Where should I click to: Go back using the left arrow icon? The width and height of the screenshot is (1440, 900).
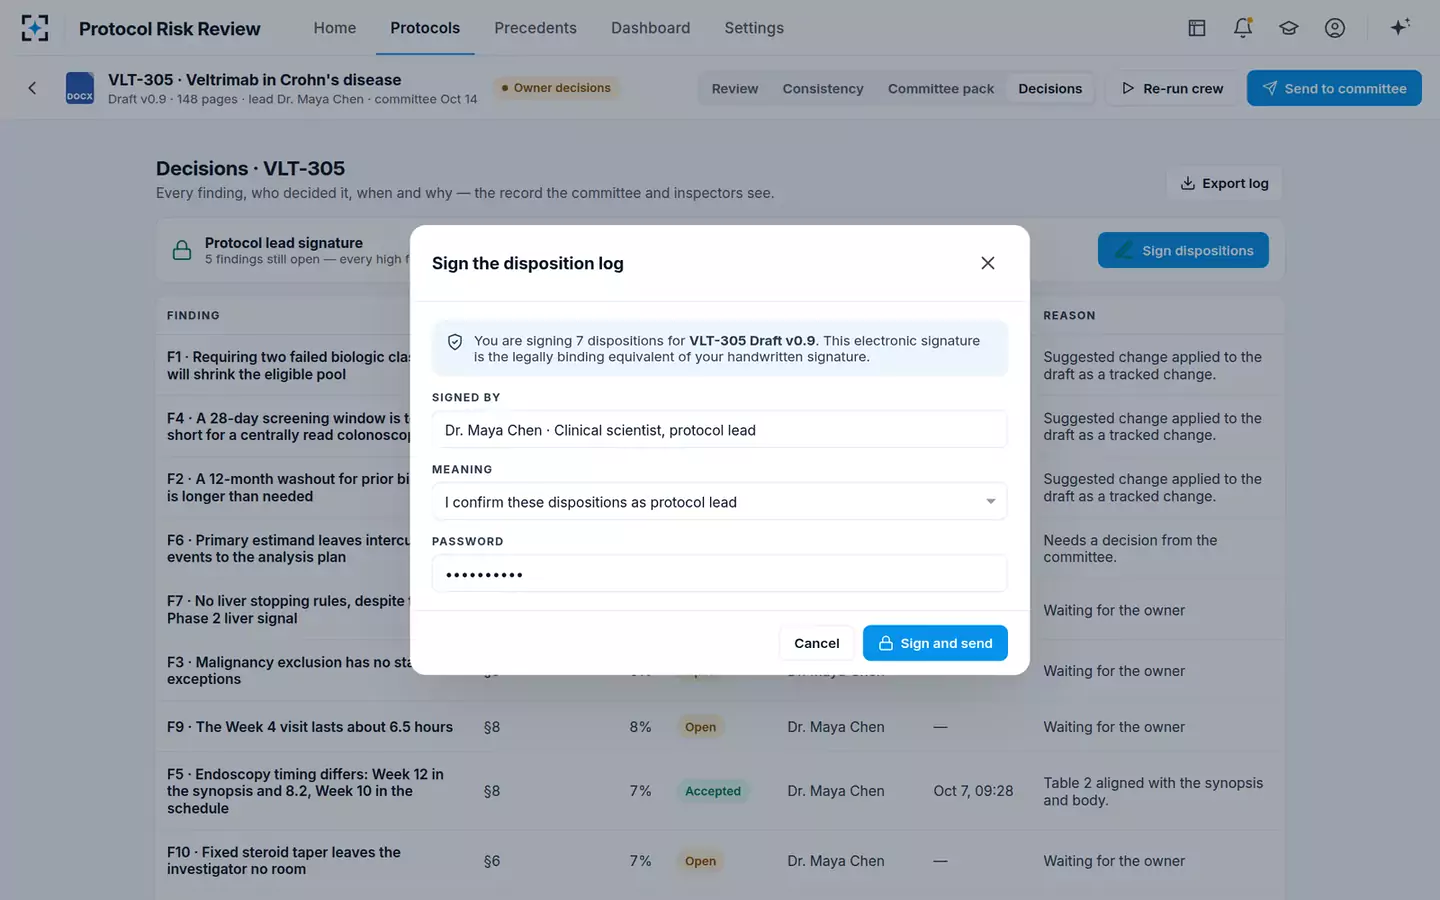click(x=32, y=88)
